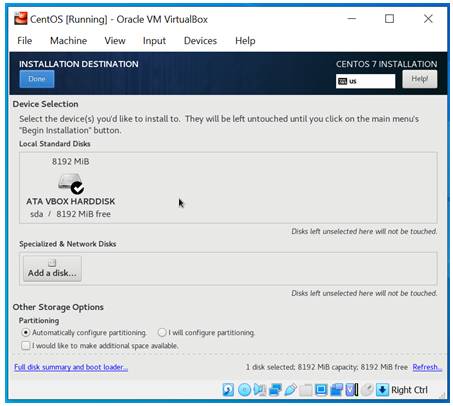
Task: Open the View menu
Action: coord(115,41)
